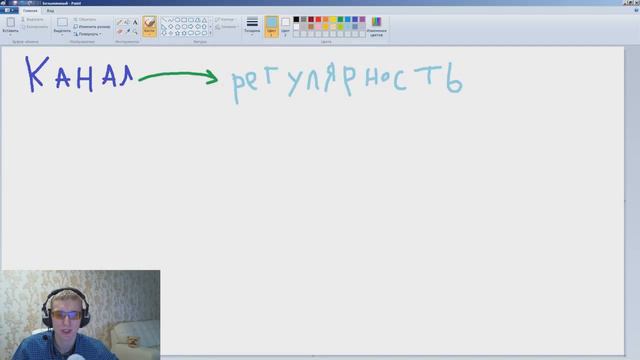Pick the Rectangle shape in gallery
The image size is (640, 360).
(184, 20)
